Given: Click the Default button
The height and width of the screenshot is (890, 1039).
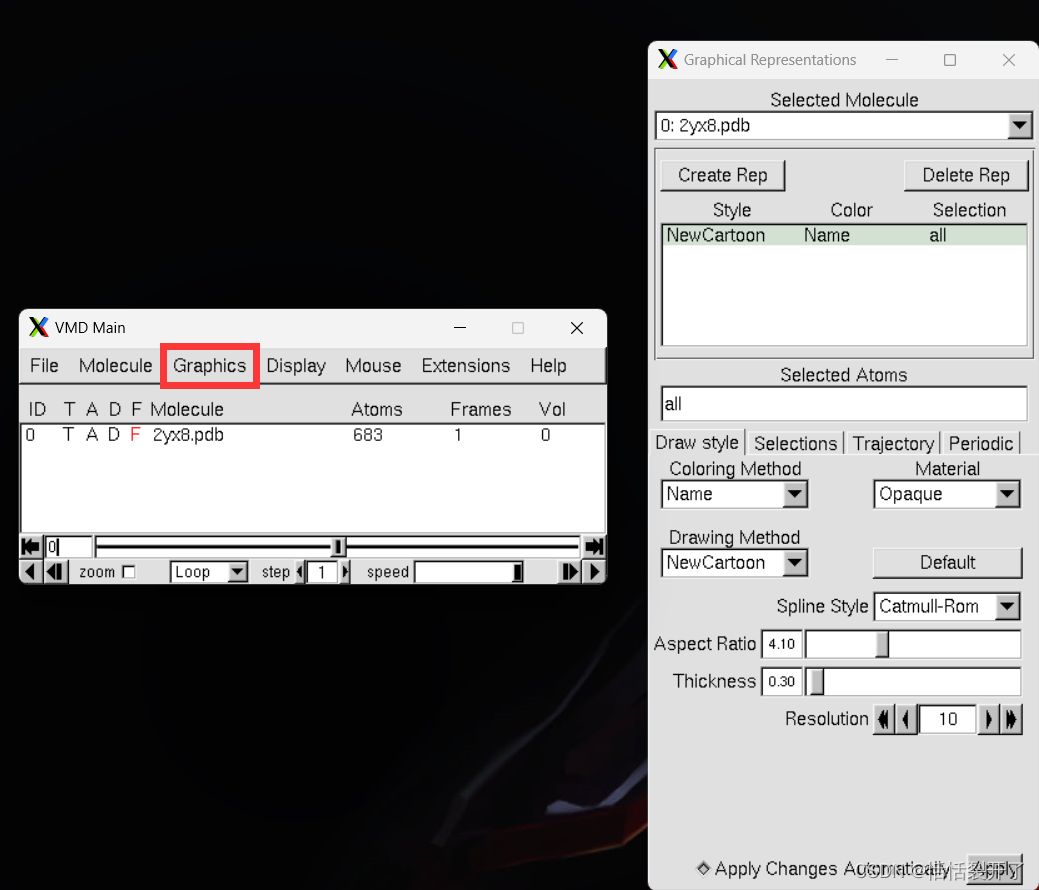Looking at the screenshot, I should pos(946,563).
